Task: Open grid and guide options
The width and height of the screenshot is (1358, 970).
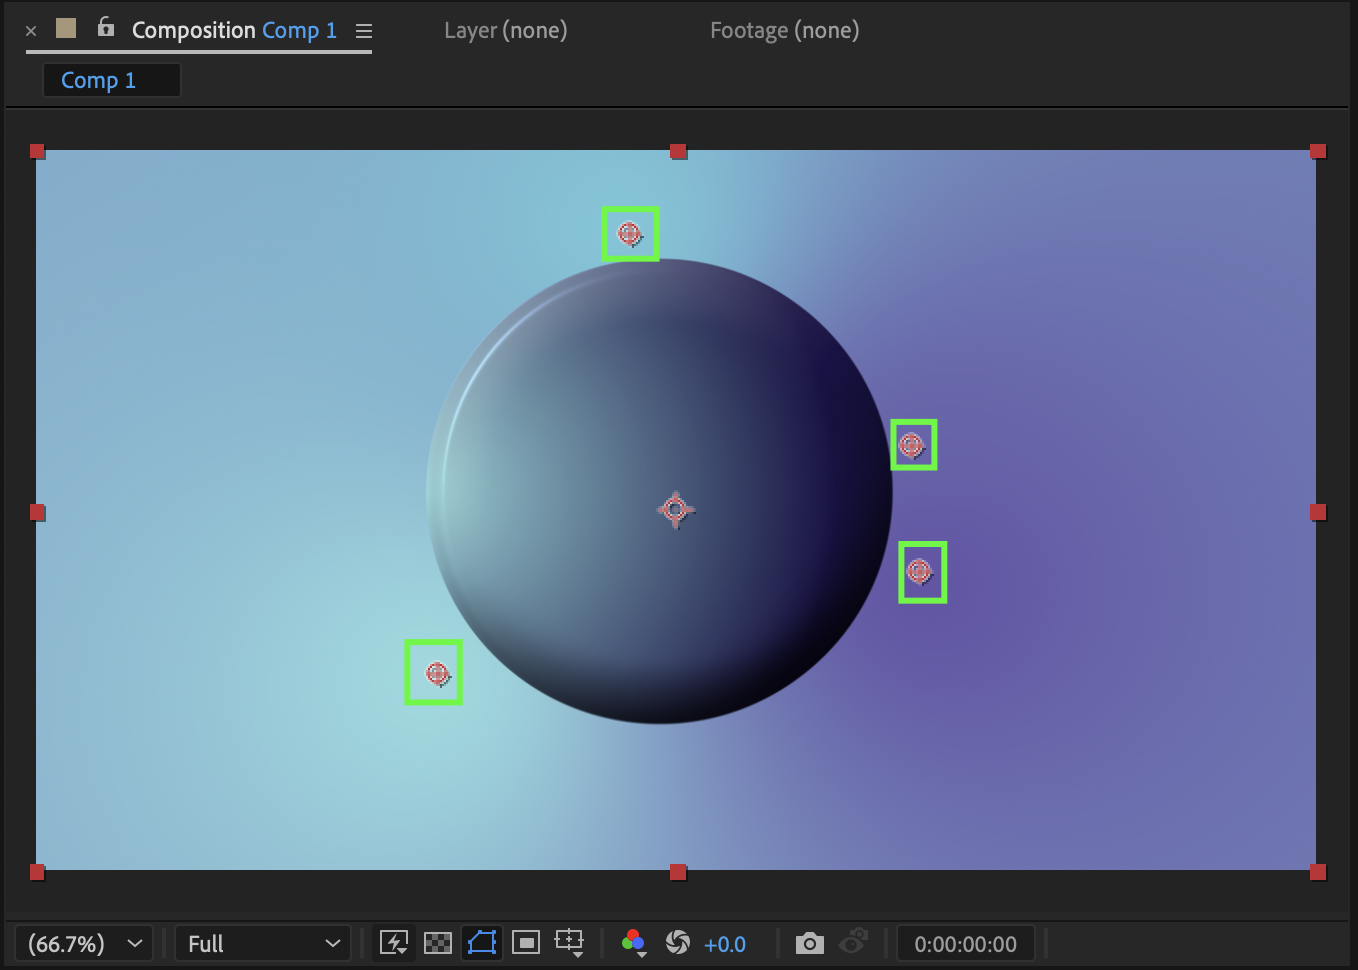Action: [x=570, y=943]
